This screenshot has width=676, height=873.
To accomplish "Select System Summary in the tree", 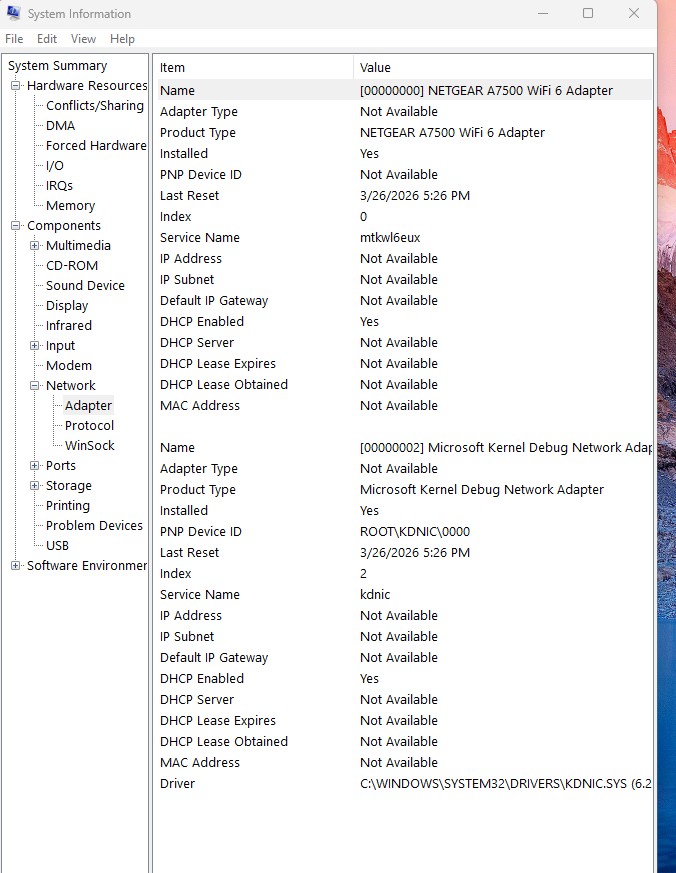I will click(57, 66).
